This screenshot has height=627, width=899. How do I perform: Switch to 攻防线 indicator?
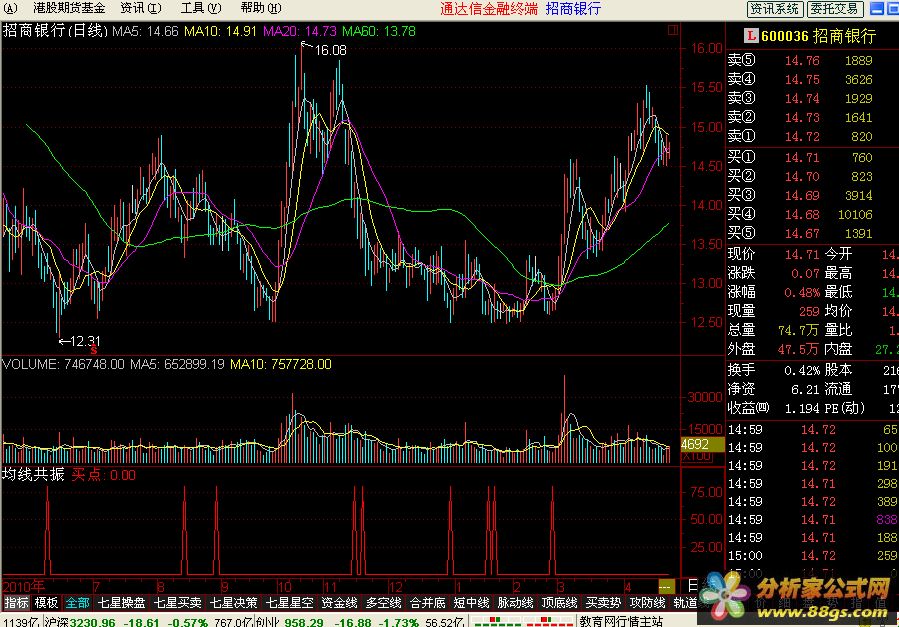(x=647, y=603)
